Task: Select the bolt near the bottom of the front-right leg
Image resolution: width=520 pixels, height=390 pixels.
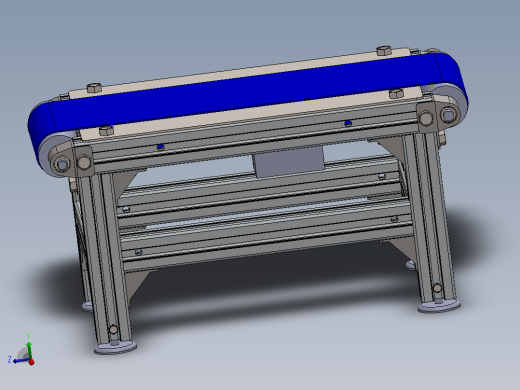Action: [x=437, y=288]
